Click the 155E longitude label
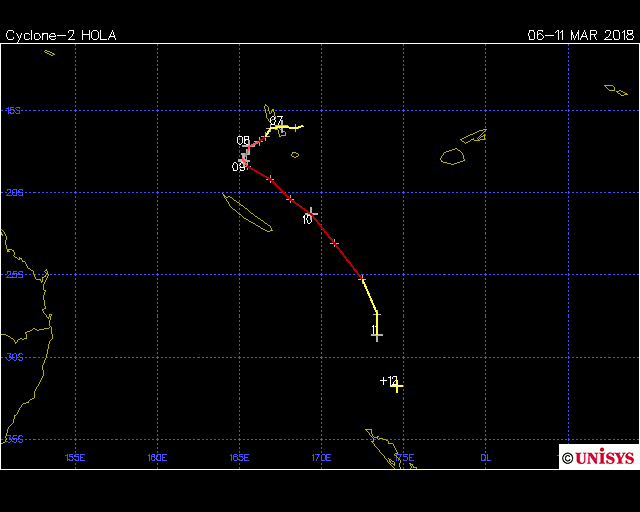Viewport: 640px width, 512px height. 74,458
